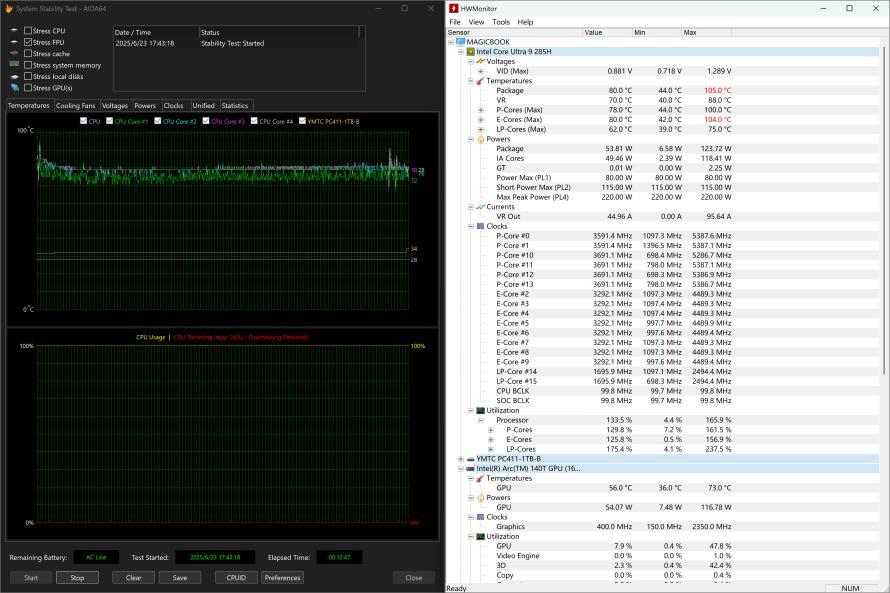This screenshot has height=593, width=890.
Task: Select the 'Short Power Max (PL2)' row
Action: [662, 187]
